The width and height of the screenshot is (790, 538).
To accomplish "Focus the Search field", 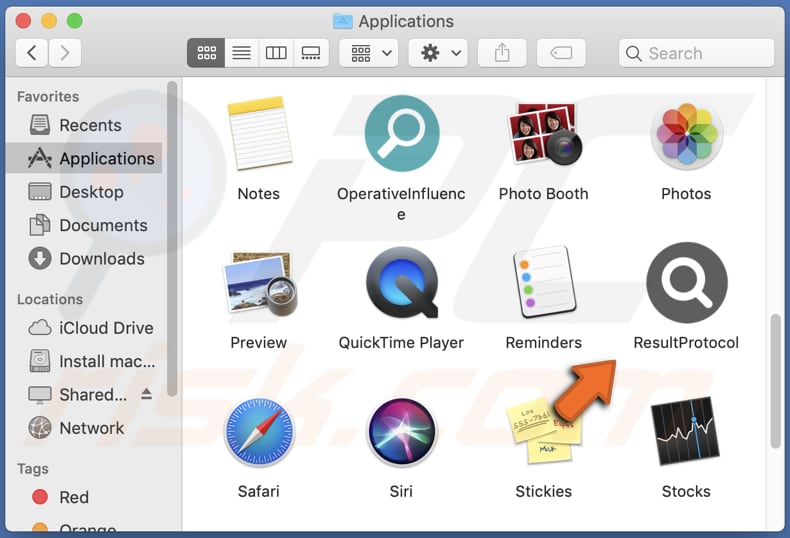I will pos(696,53).
